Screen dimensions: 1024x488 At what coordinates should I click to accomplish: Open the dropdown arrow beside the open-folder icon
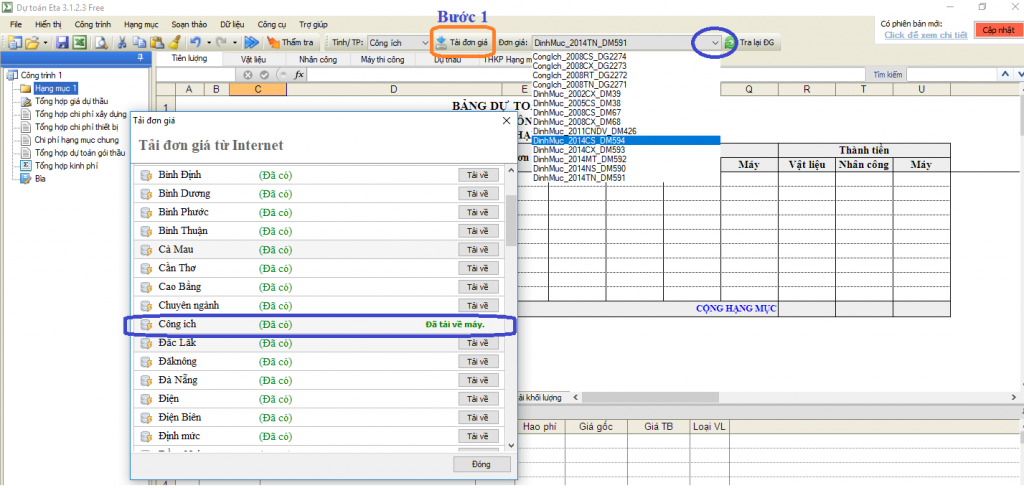[x=46, y=43]
